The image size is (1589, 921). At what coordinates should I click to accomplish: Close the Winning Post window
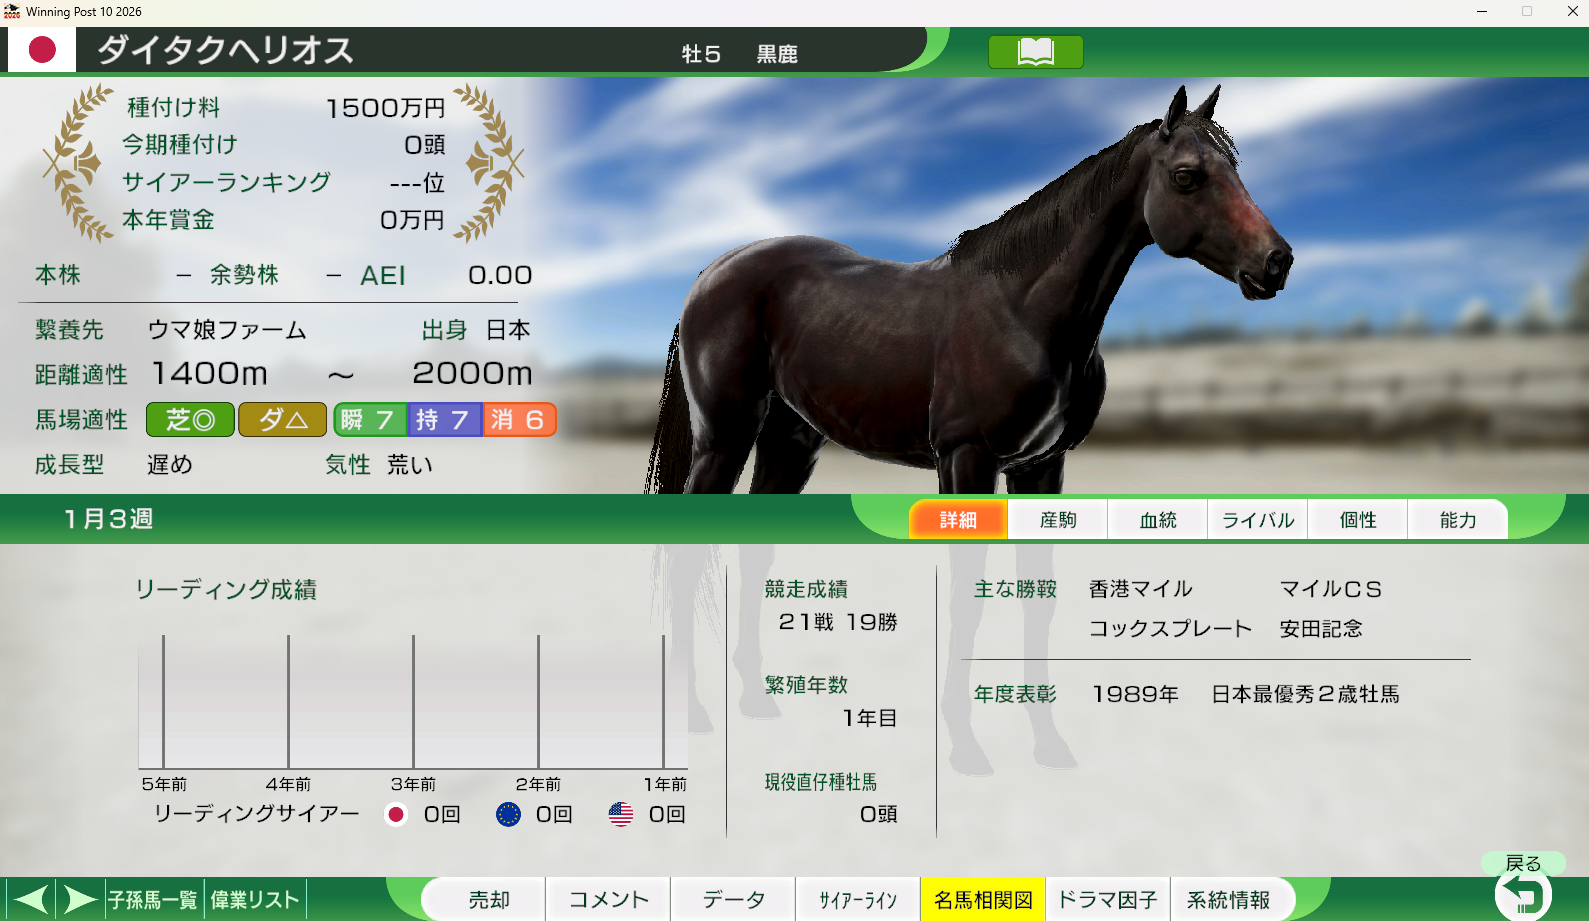pyautogui.click(x=1572, y=12)
